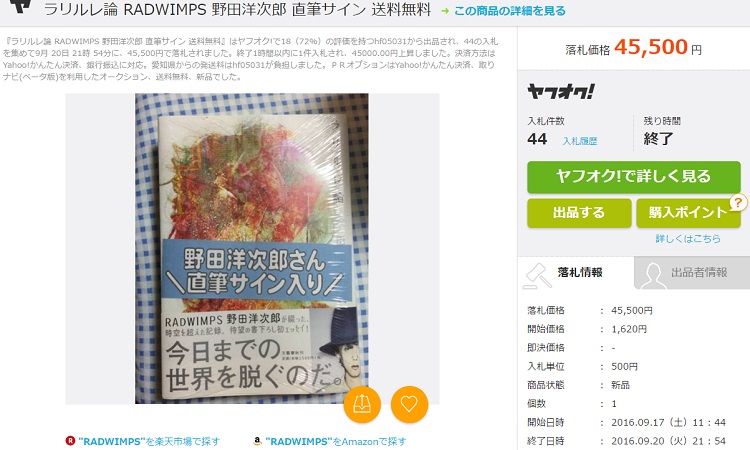Switch to the 落札情報 tab
Viewport: 750px width, 450px height.
(576, 273)
